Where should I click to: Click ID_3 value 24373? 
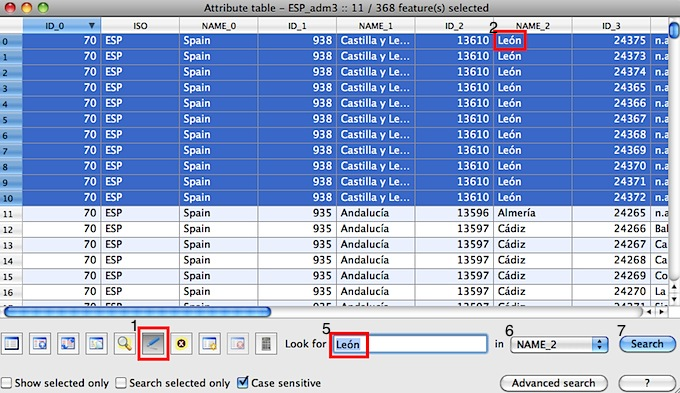click(x=611, y=56)
